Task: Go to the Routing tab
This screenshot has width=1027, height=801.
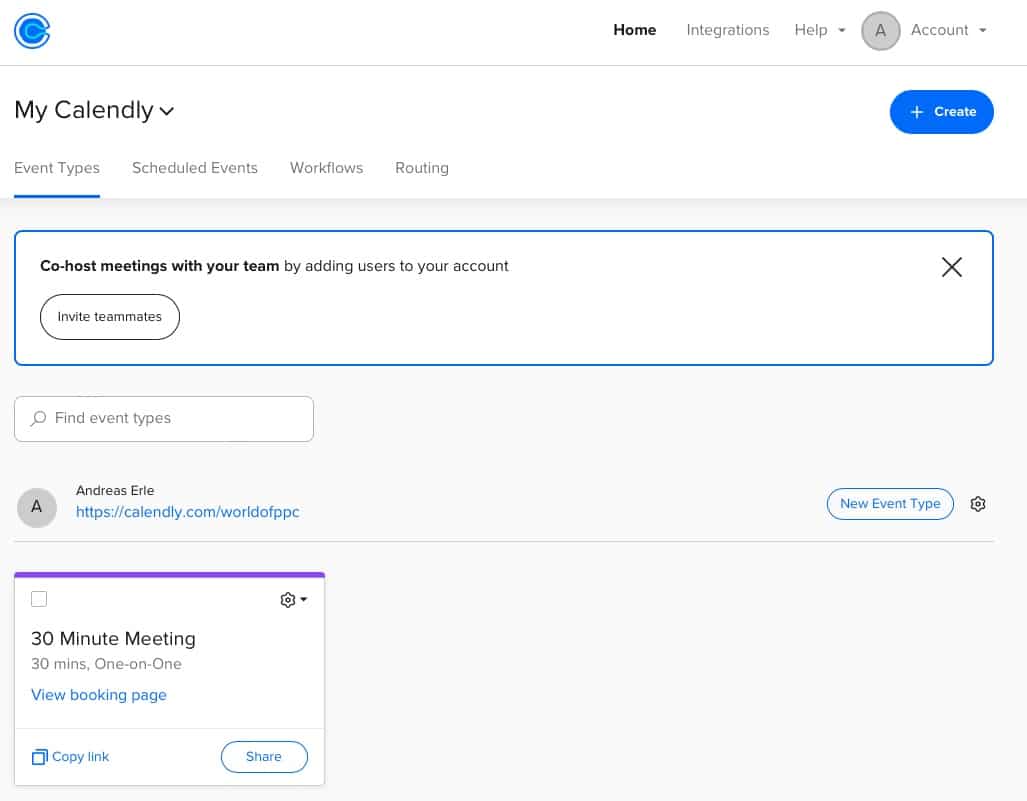Action: [x=421, y=168]
